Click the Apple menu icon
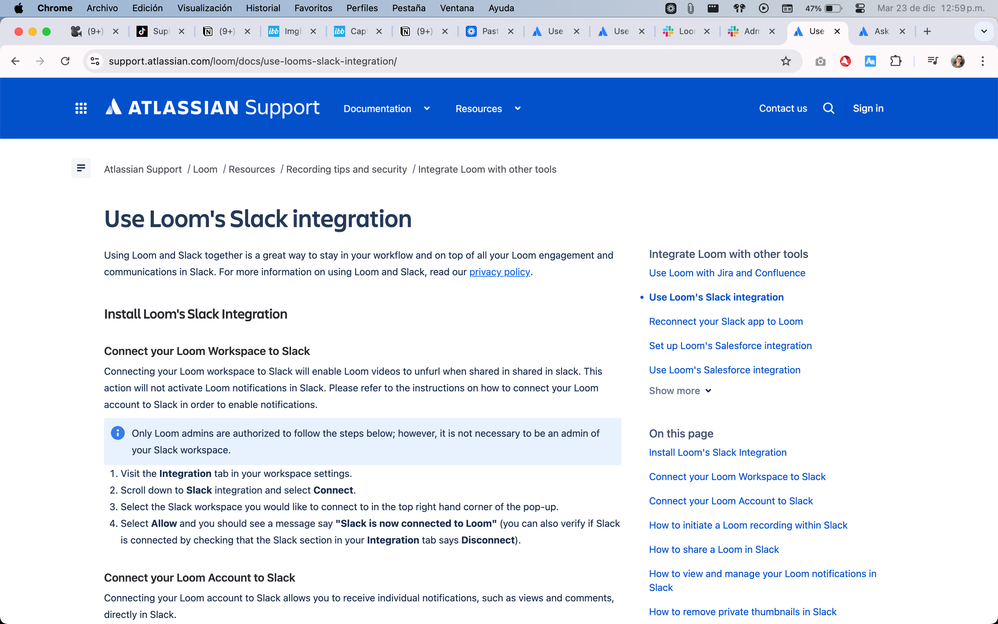This screenshot has height=624, width=998. [18, 8]
